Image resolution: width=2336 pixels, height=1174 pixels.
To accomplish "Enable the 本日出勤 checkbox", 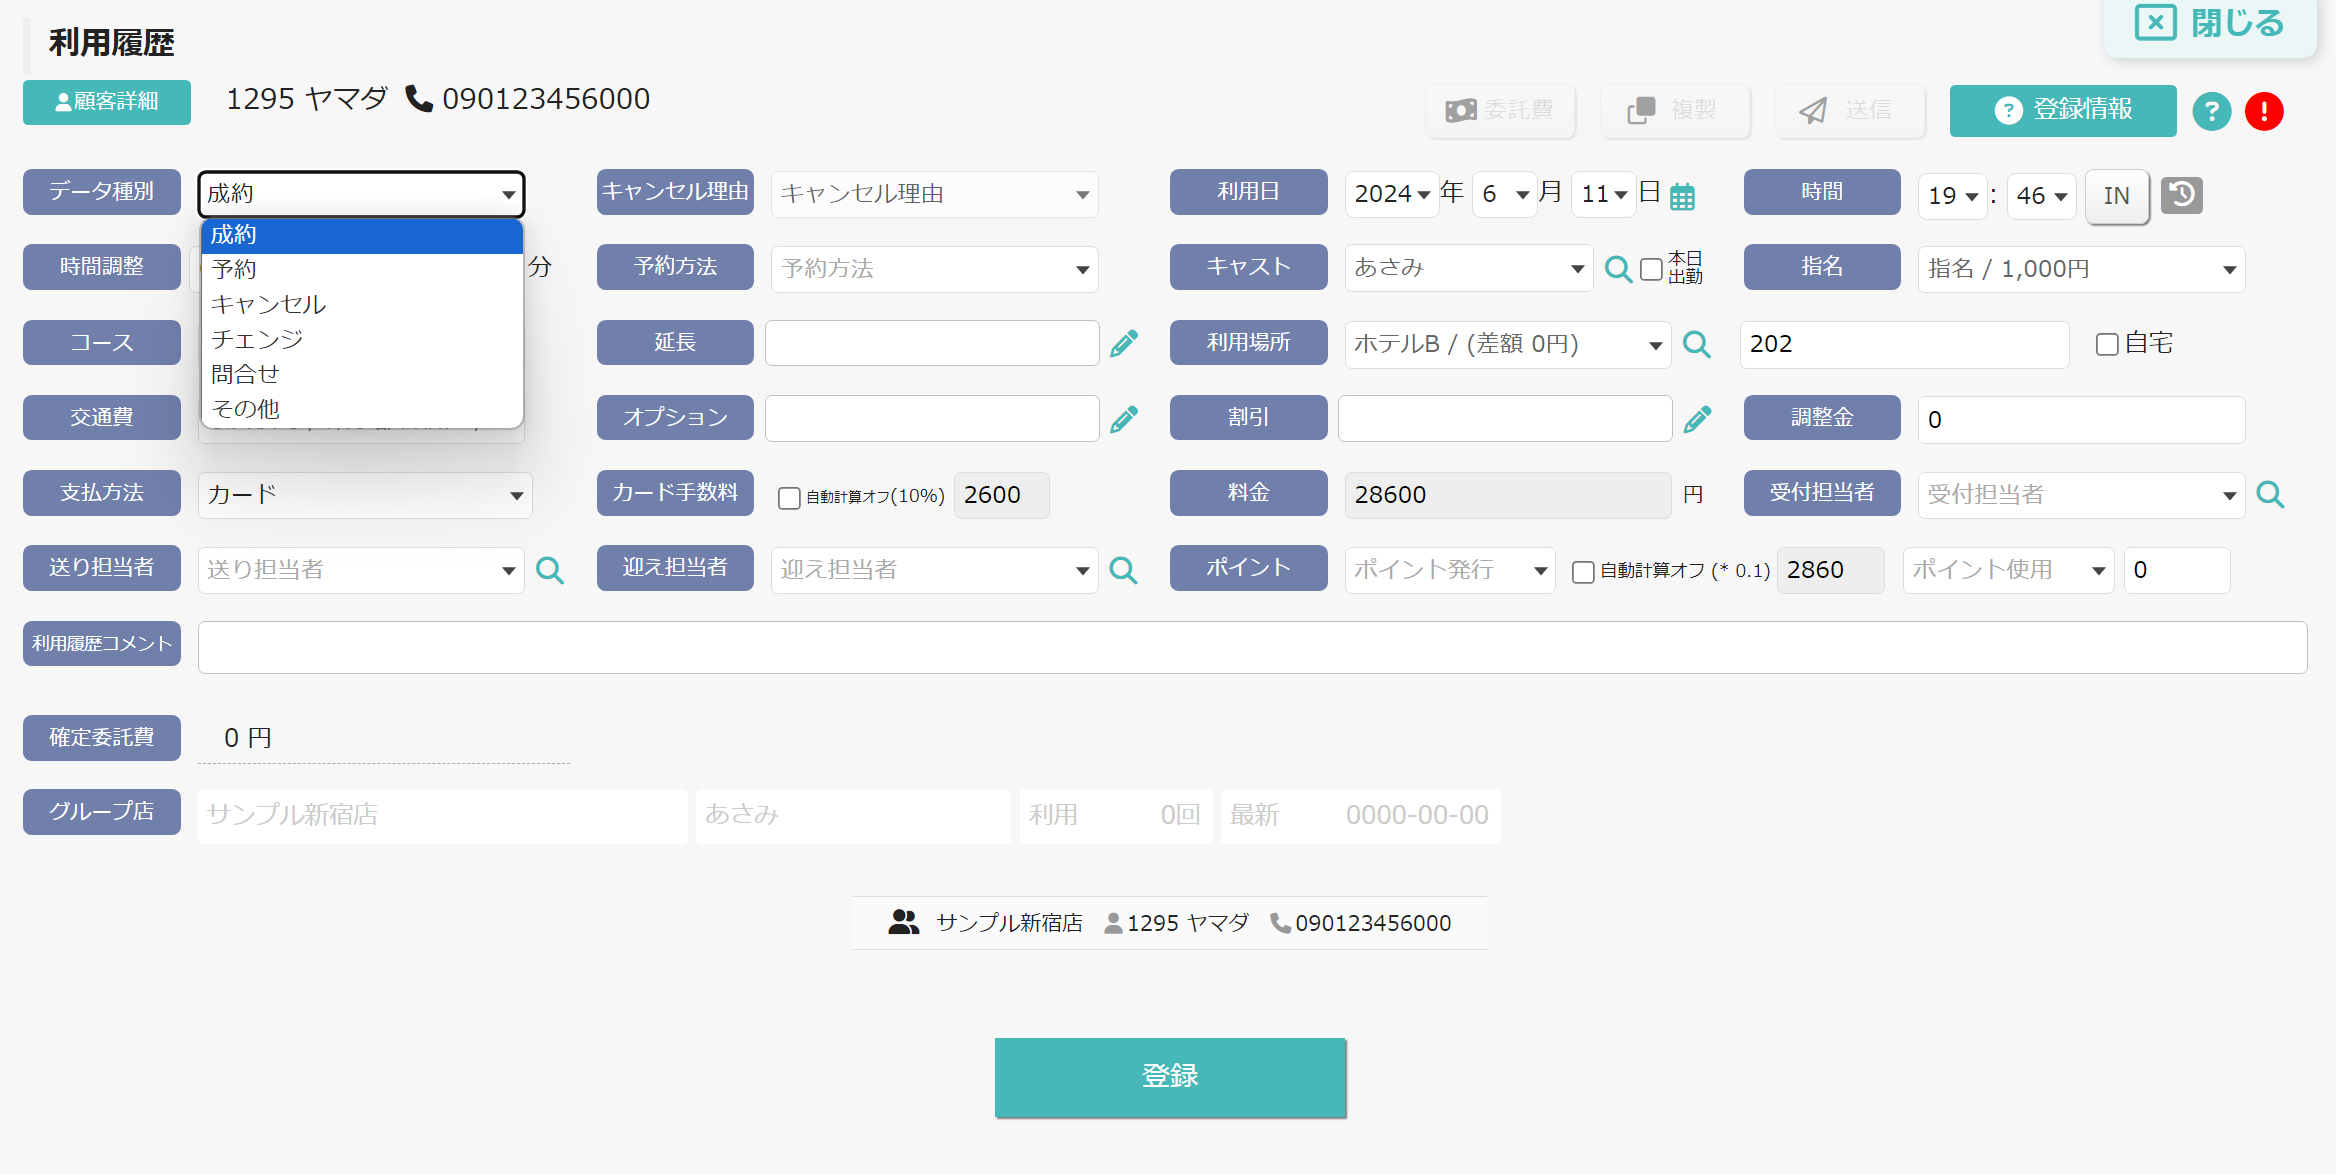I will coord(1652,269).
